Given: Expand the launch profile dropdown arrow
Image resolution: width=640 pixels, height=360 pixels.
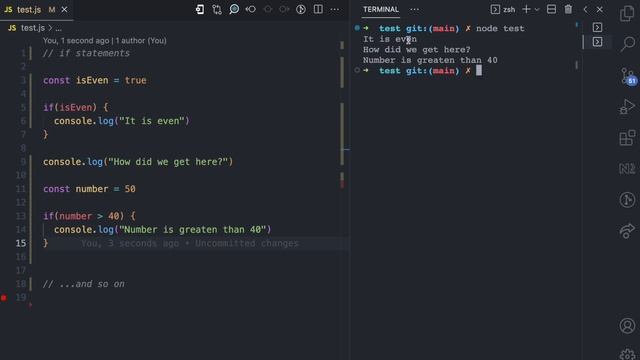Looking at the screenshot, I should (537, 9).
